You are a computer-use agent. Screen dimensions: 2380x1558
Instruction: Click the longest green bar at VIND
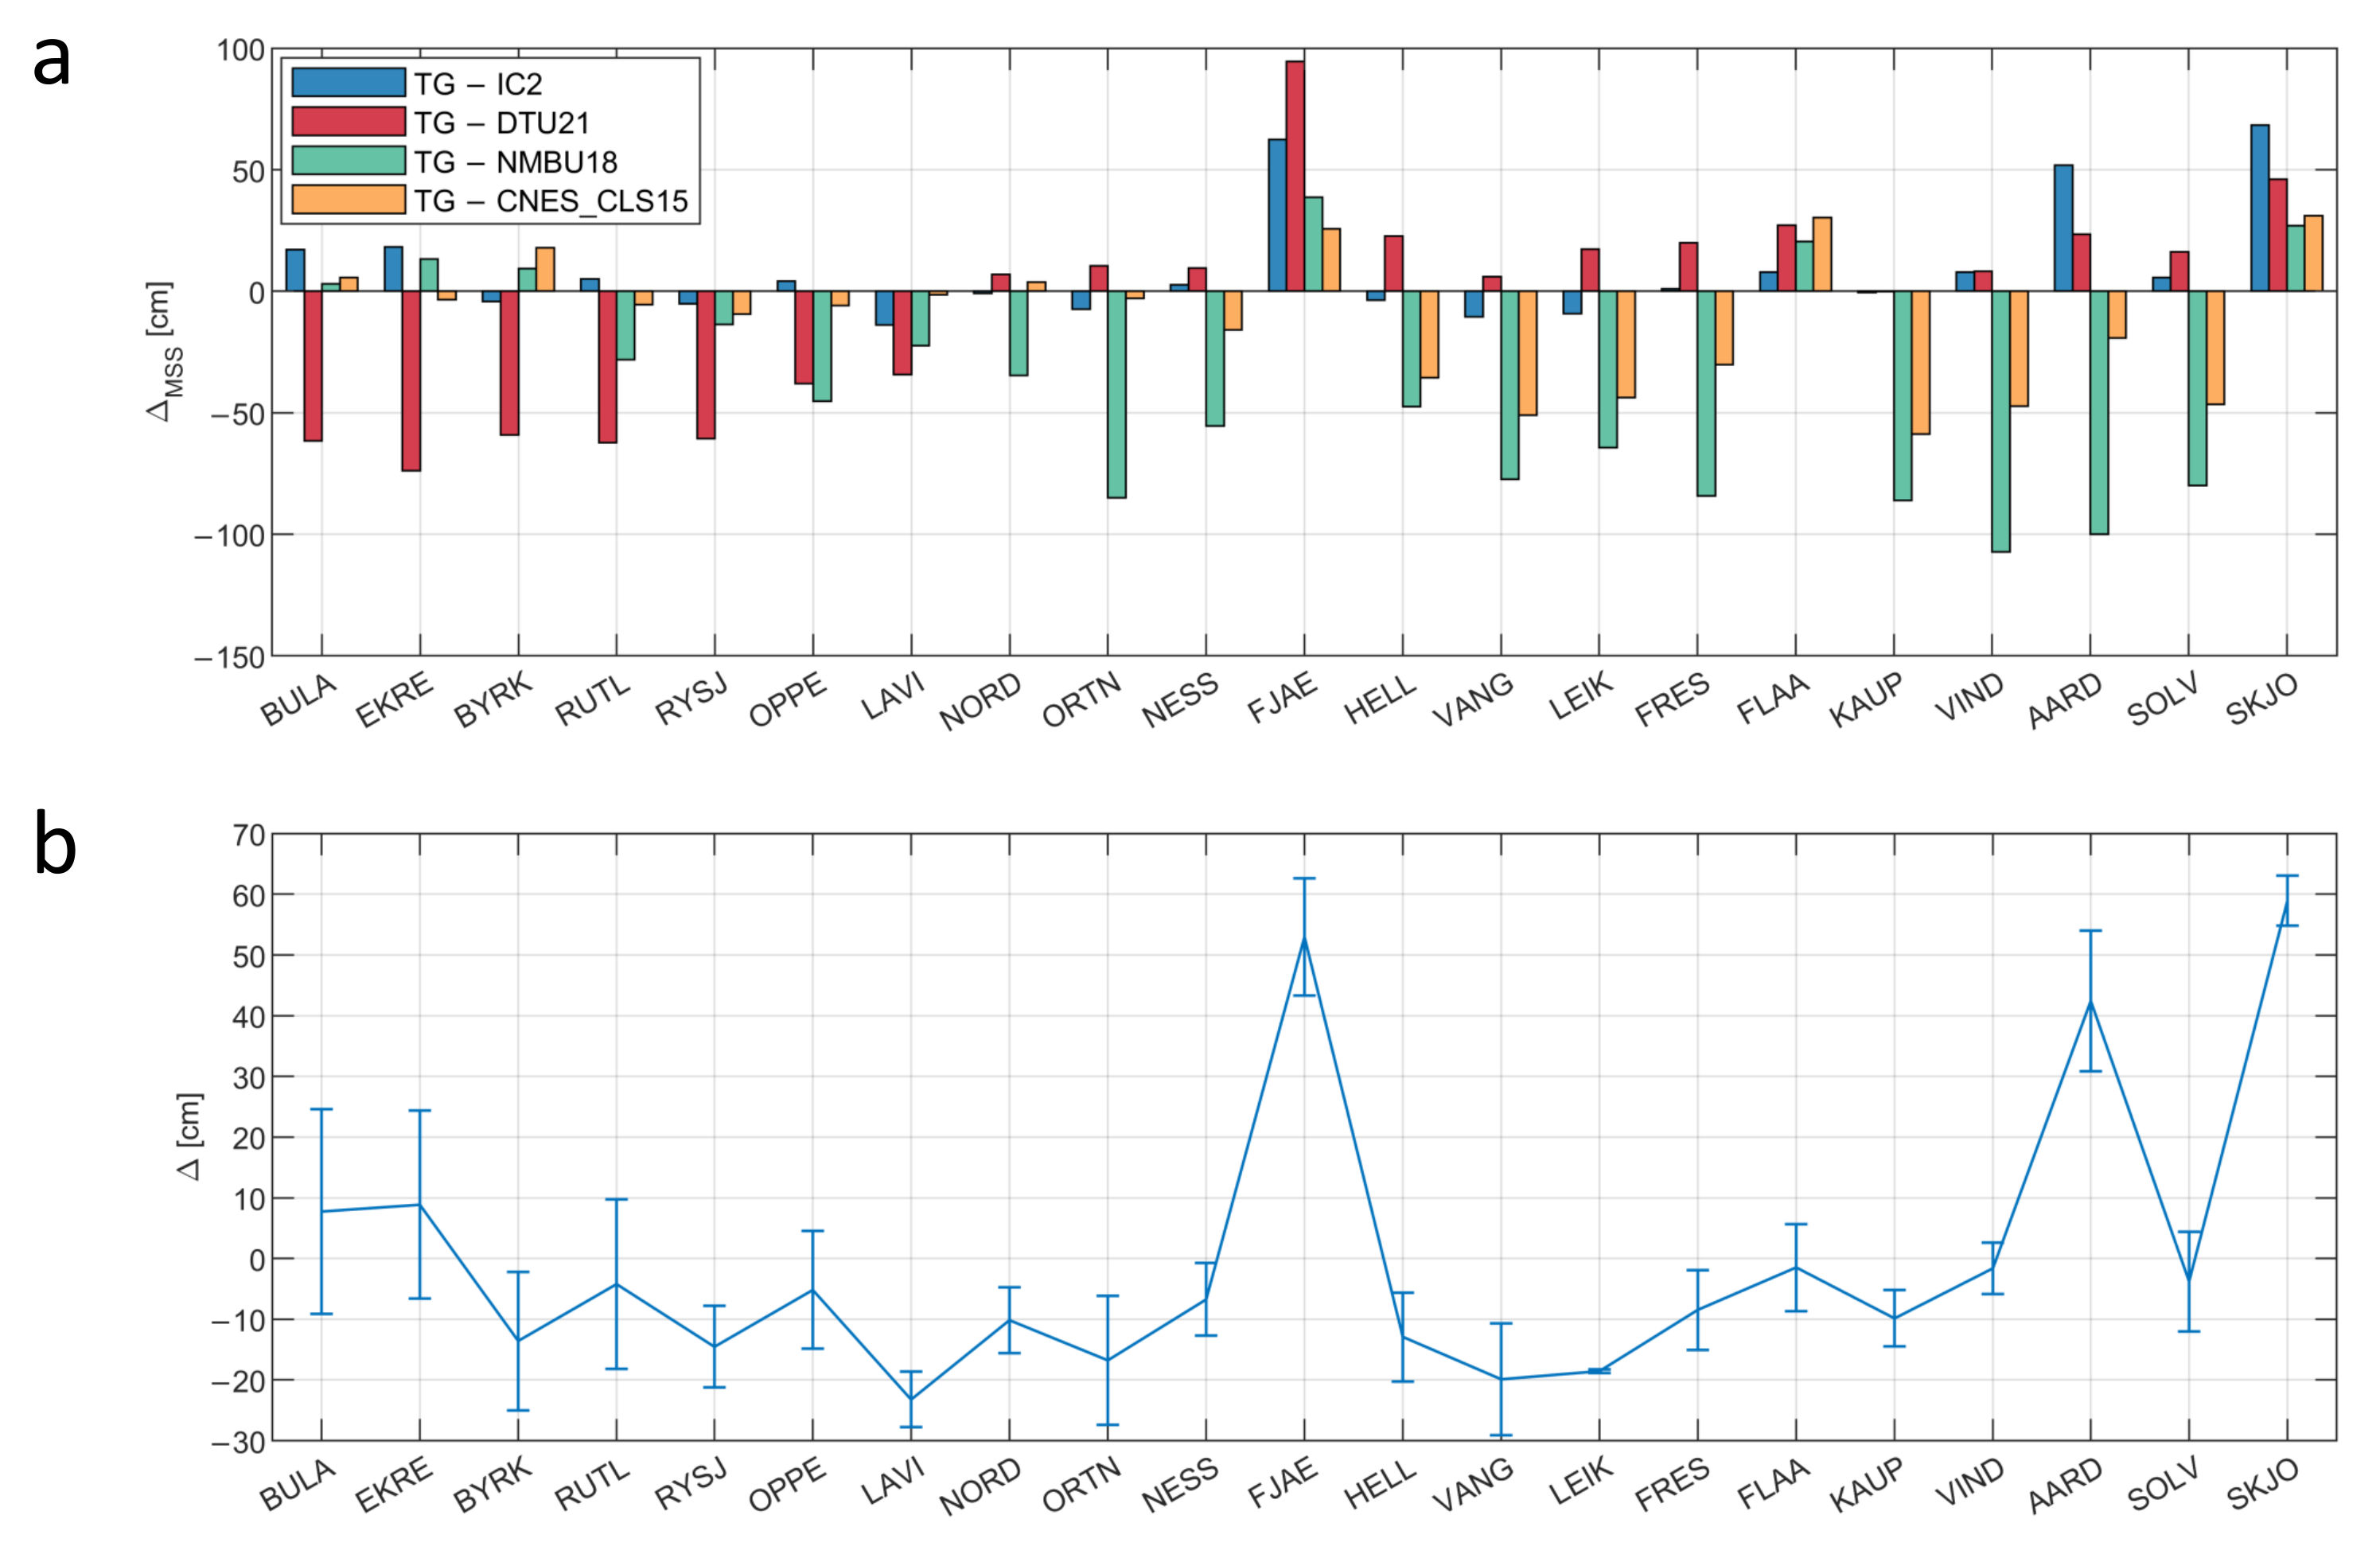[x=2000, y=421]
